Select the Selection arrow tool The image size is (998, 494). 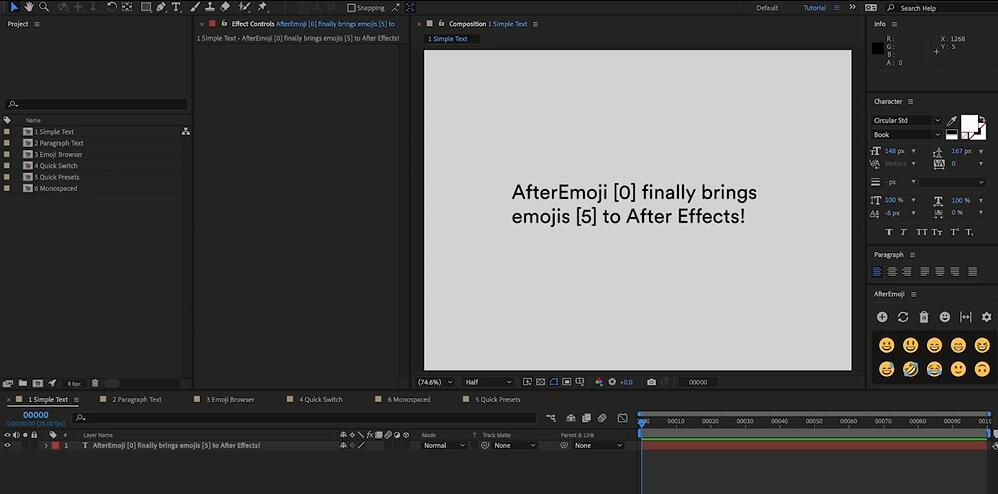[14, 7]
